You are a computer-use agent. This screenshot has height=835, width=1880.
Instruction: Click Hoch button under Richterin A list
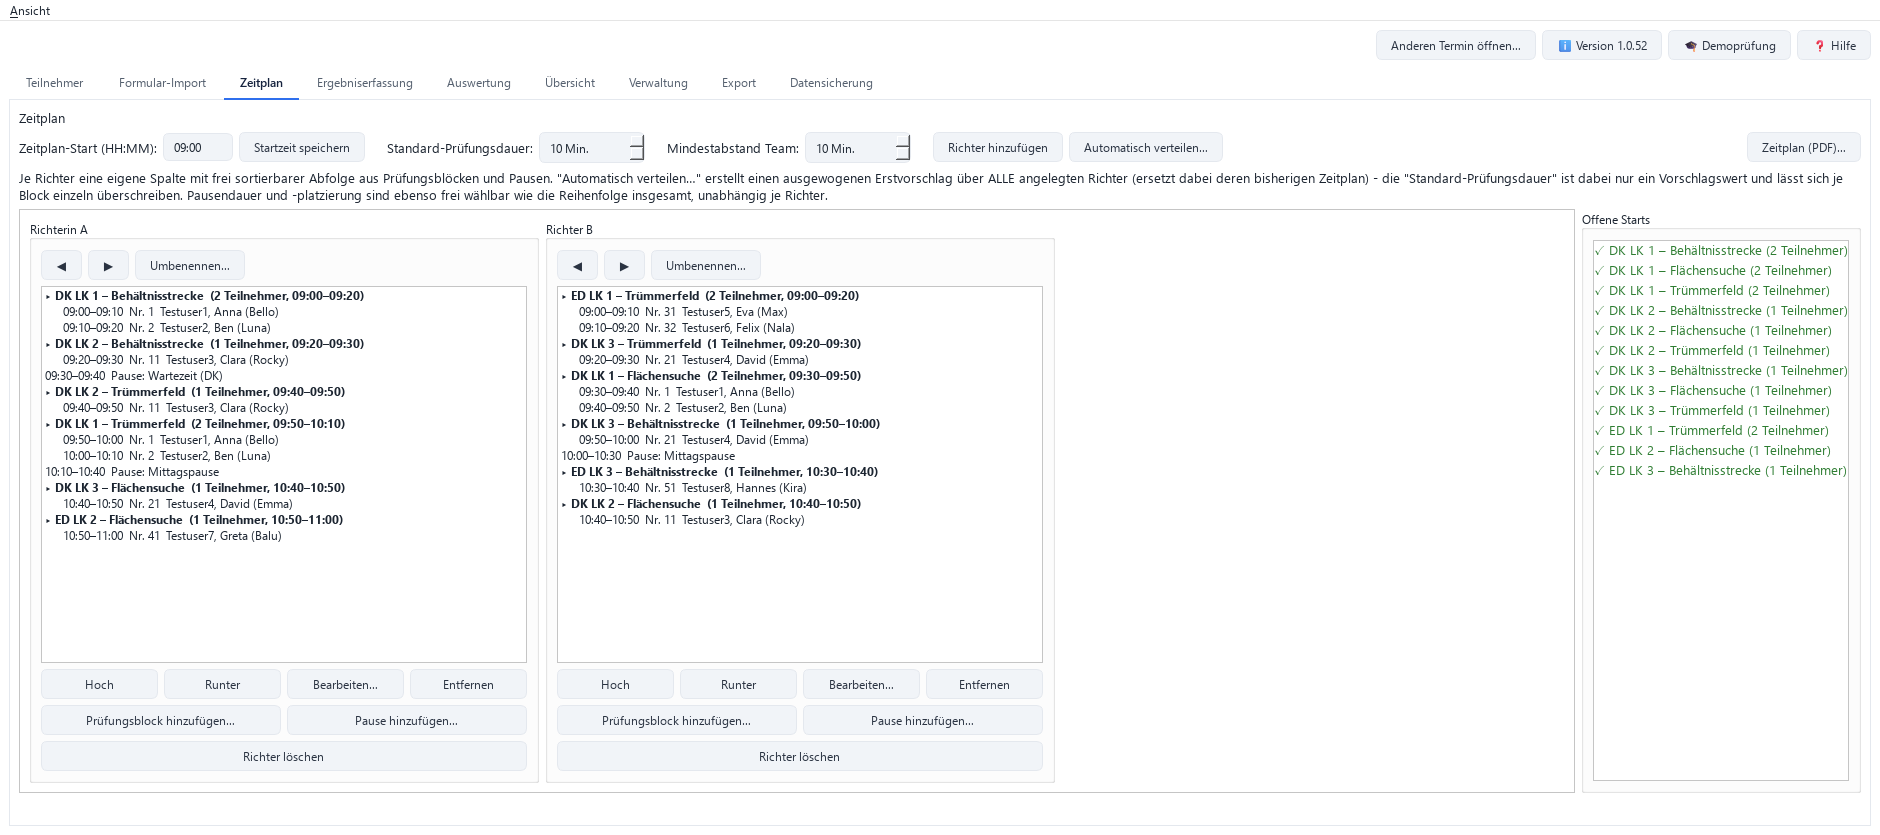(99, 685)
